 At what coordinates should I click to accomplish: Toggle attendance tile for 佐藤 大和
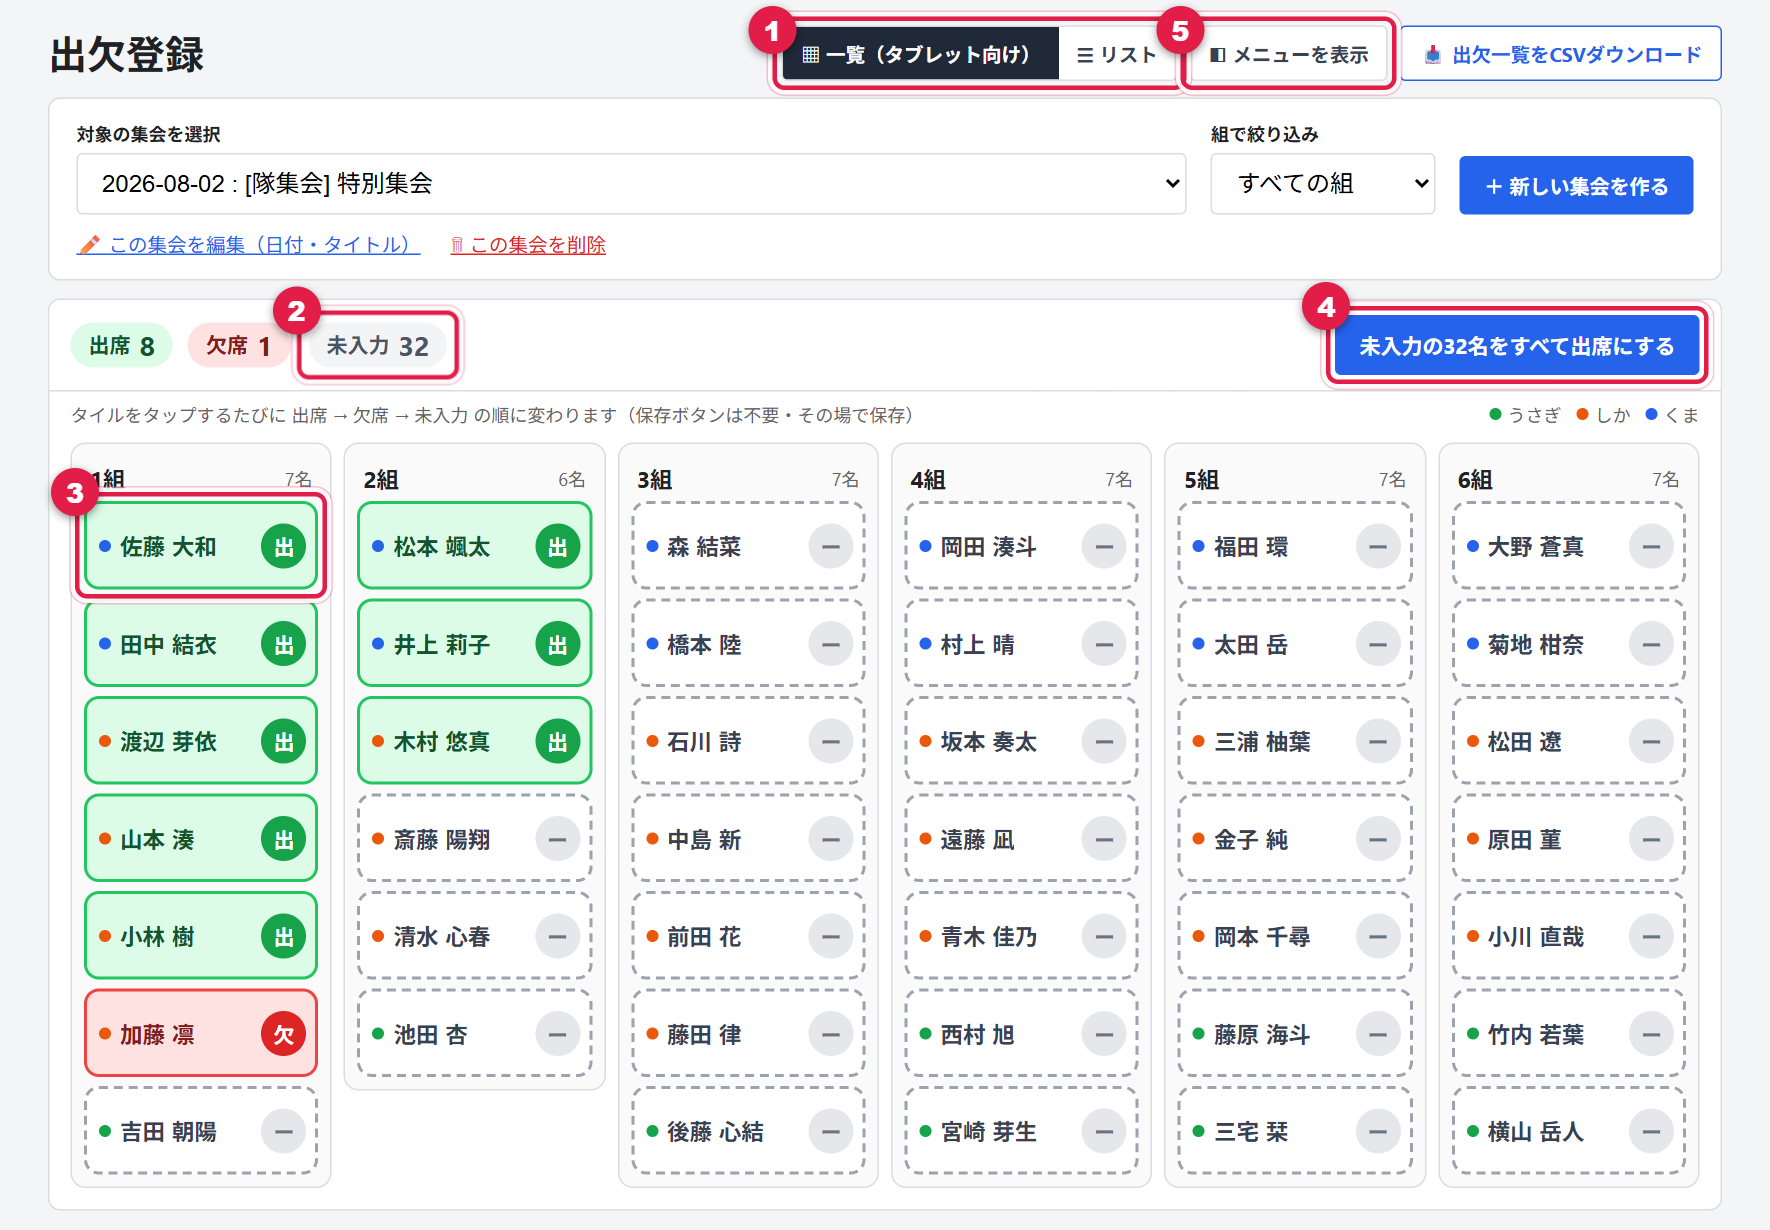[201, 547]
